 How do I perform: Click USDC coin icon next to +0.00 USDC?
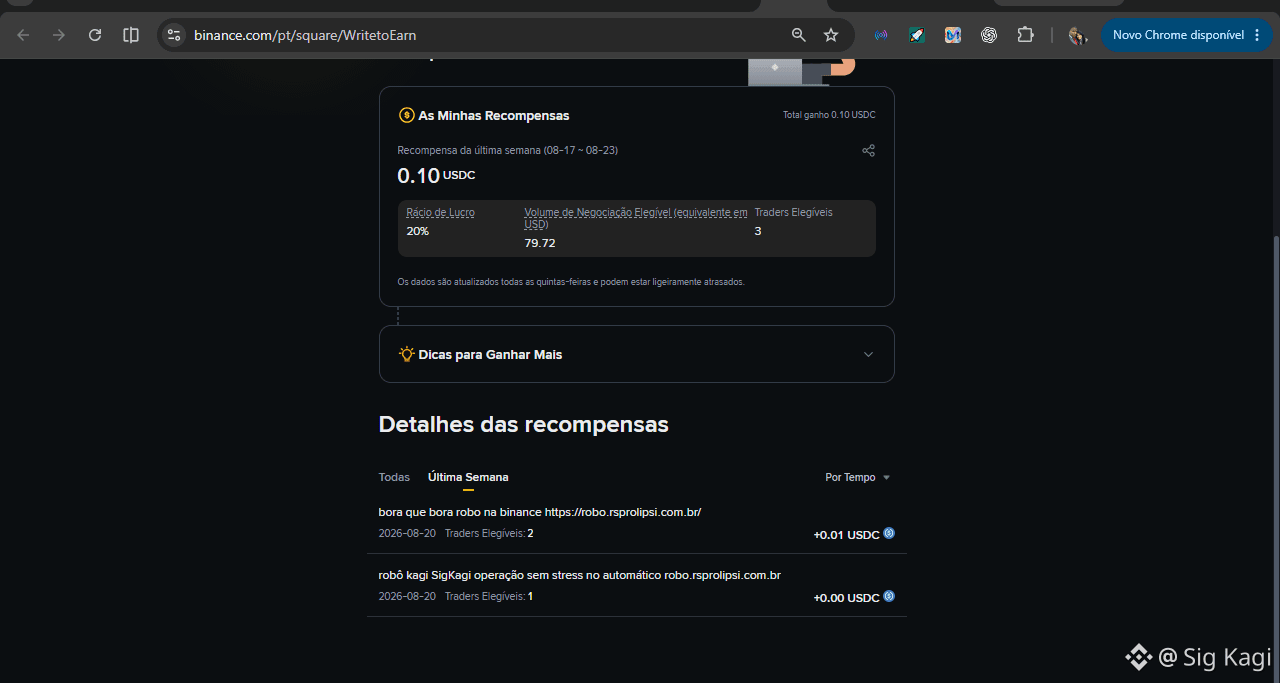(889, 597)
